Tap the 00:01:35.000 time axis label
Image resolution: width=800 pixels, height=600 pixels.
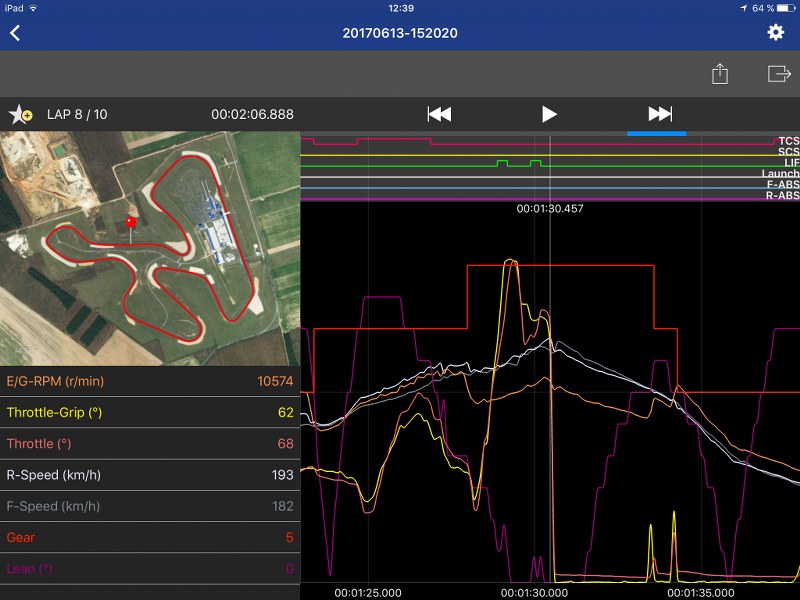click(701, 593)
